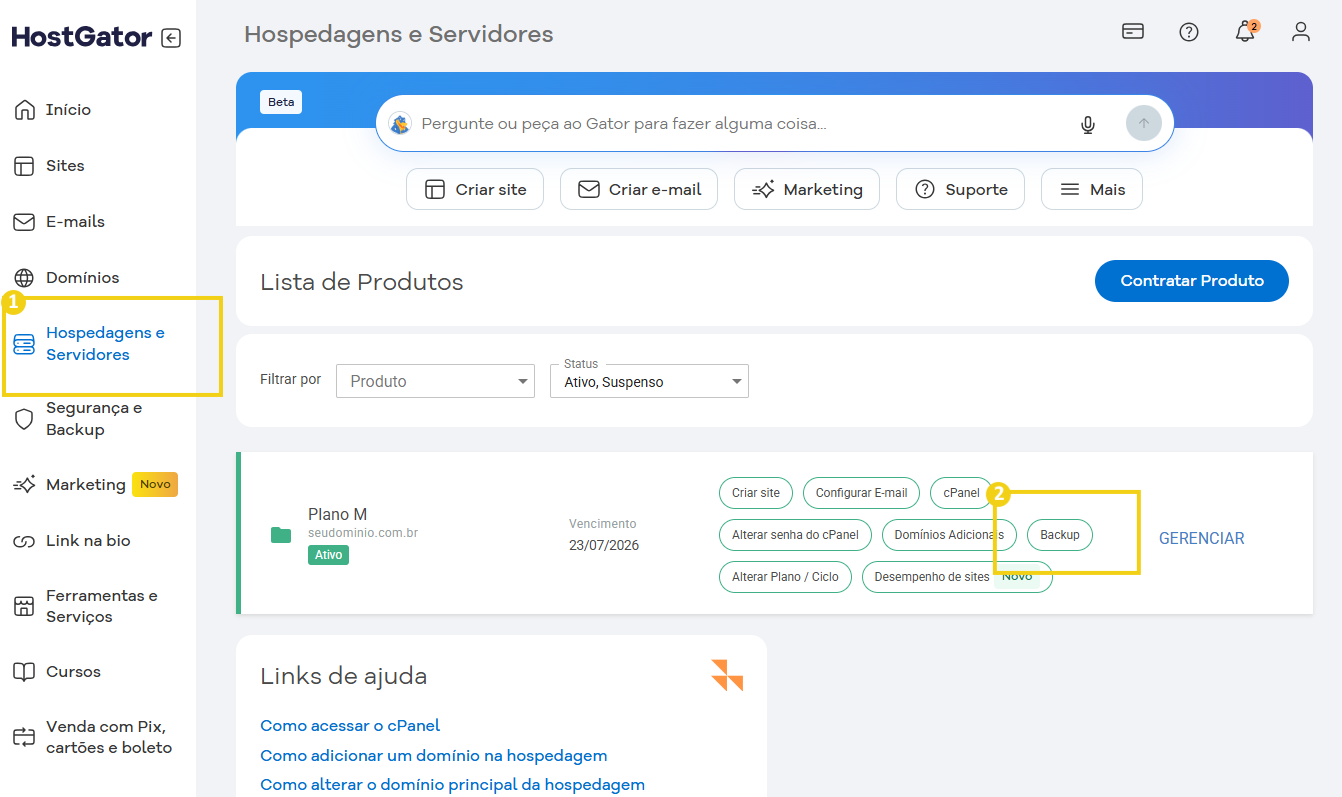
Task: Open link Como alterar o domínio principal
Action: [x=452, y=785]
